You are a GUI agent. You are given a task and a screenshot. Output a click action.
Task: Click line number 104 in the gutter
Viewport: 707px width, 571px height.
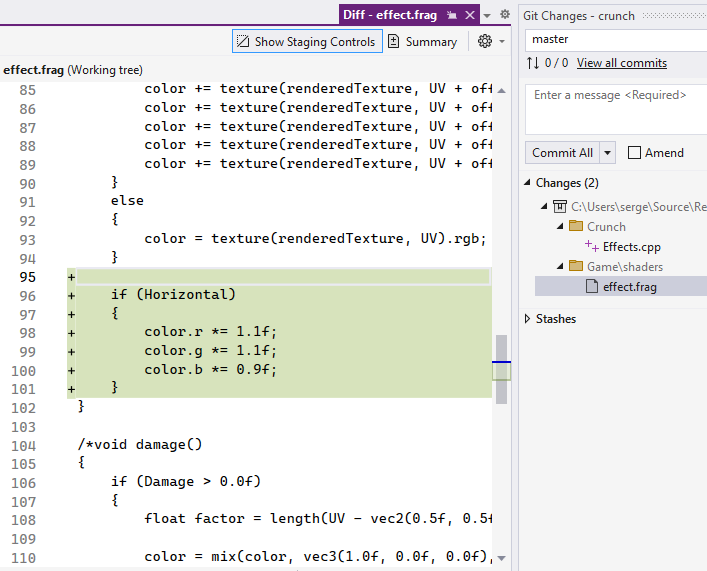tap(23, 446)
